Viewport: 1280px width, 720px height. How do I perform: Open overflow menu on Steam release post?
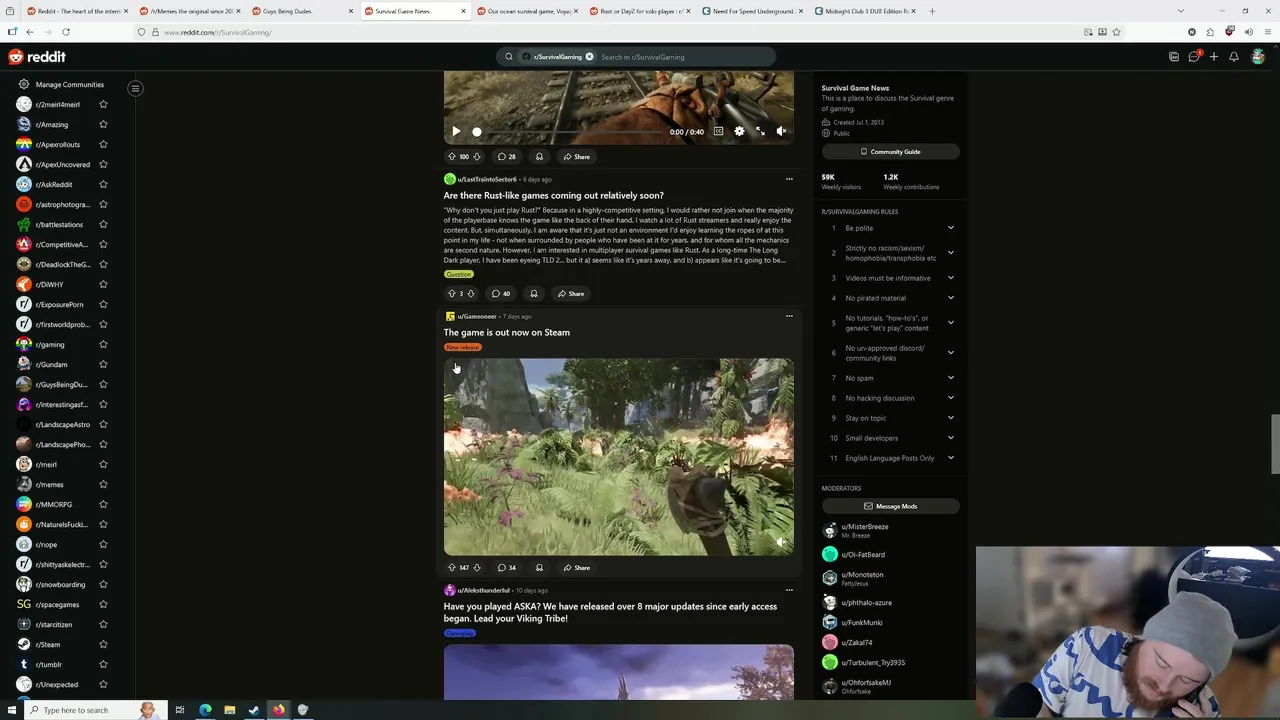[789, 316]
